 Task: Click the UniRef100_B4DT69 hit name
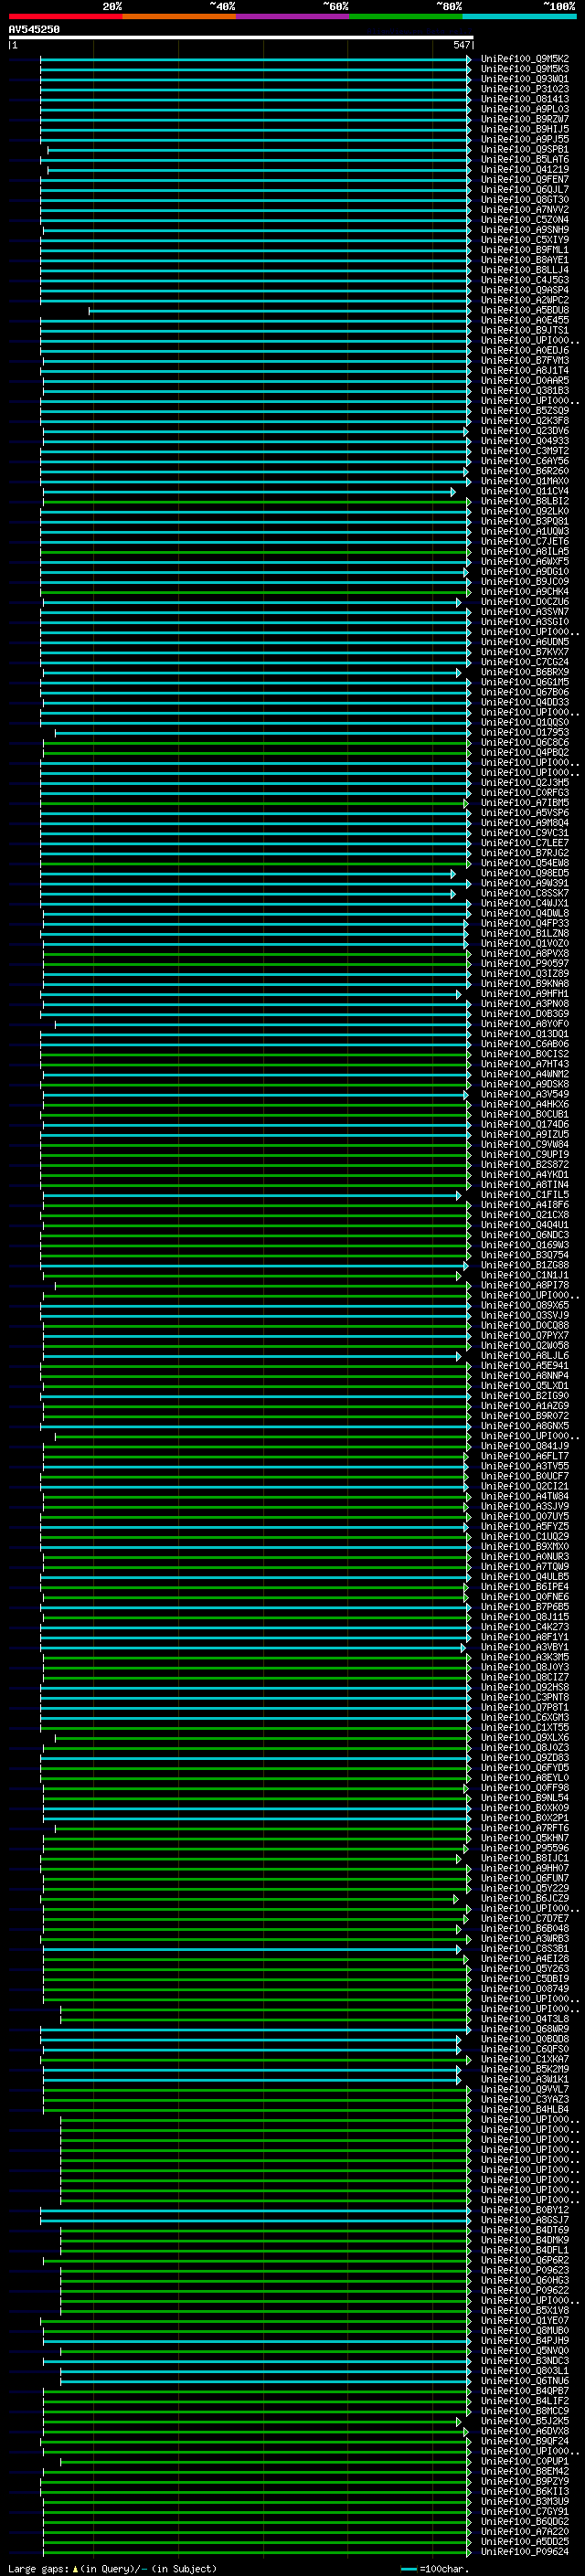pos(525,2230)
